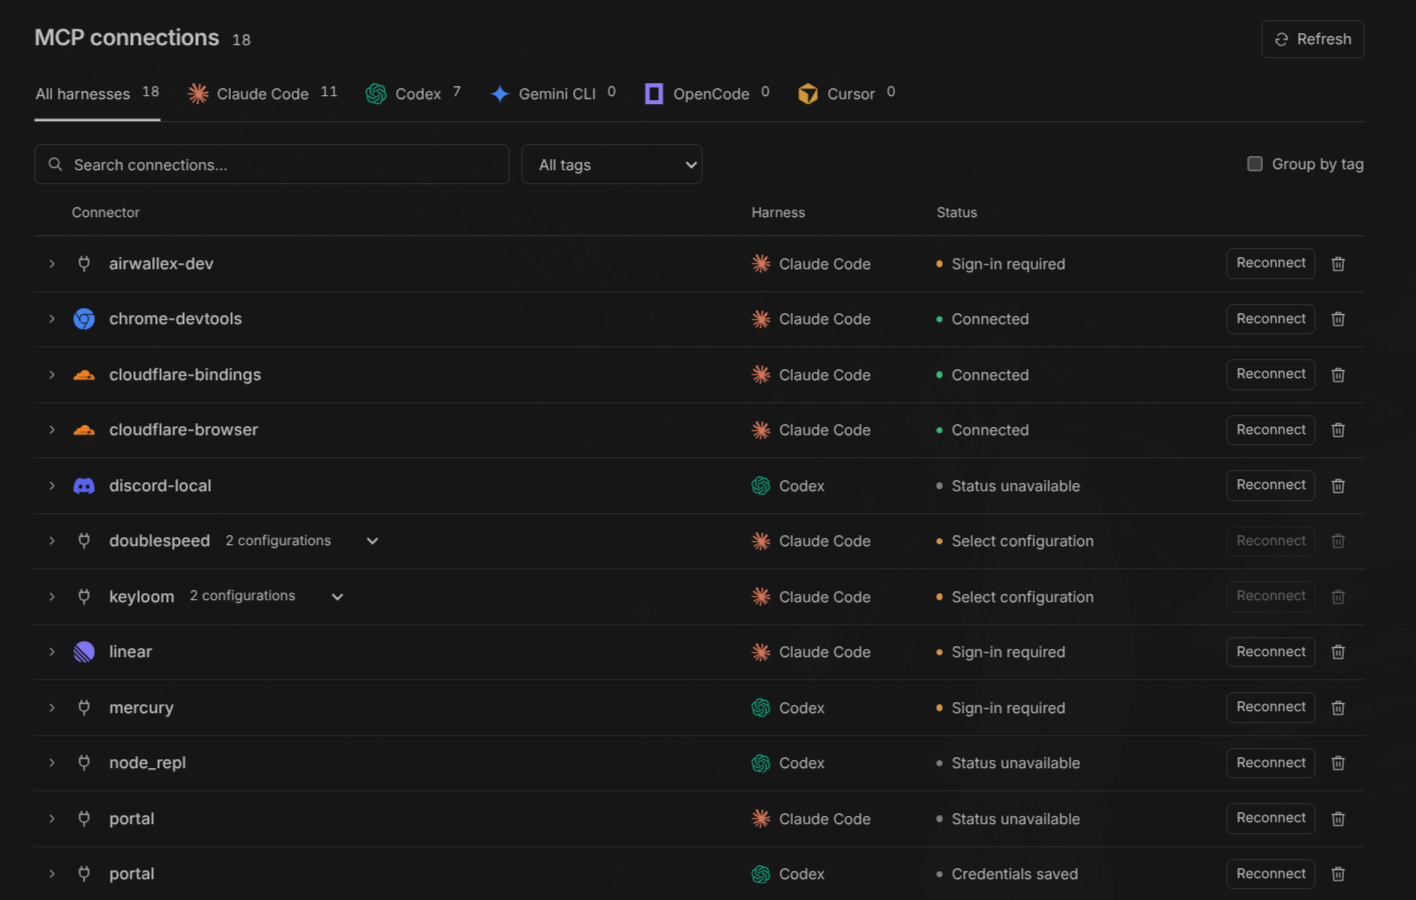Open keyloom 2 configurations dropdown arrow
The height and width of the screenshot is (900, 1416).
point(337,597)
